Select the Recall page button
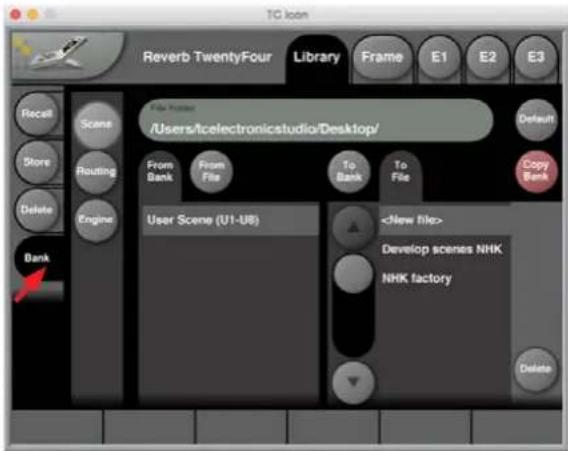 (x=37, y=114)
